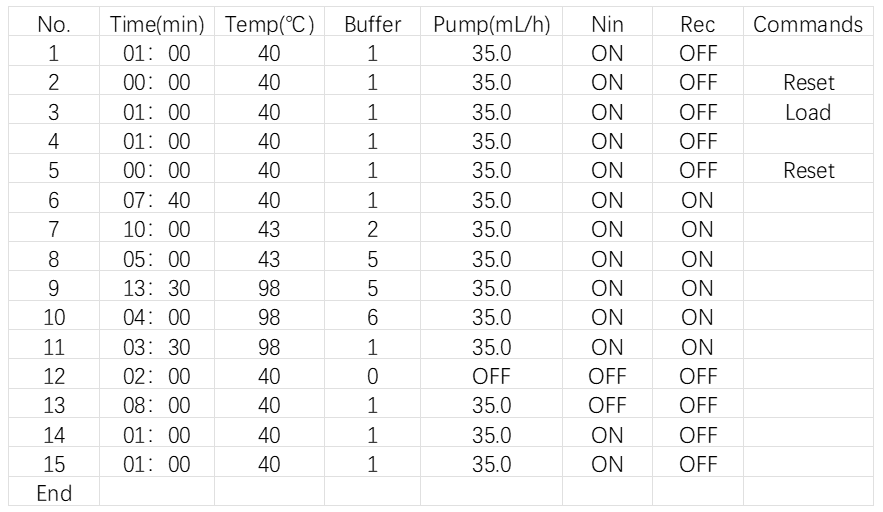
Task: Select the 13:30 time cell in row 9
Action: 157,288
